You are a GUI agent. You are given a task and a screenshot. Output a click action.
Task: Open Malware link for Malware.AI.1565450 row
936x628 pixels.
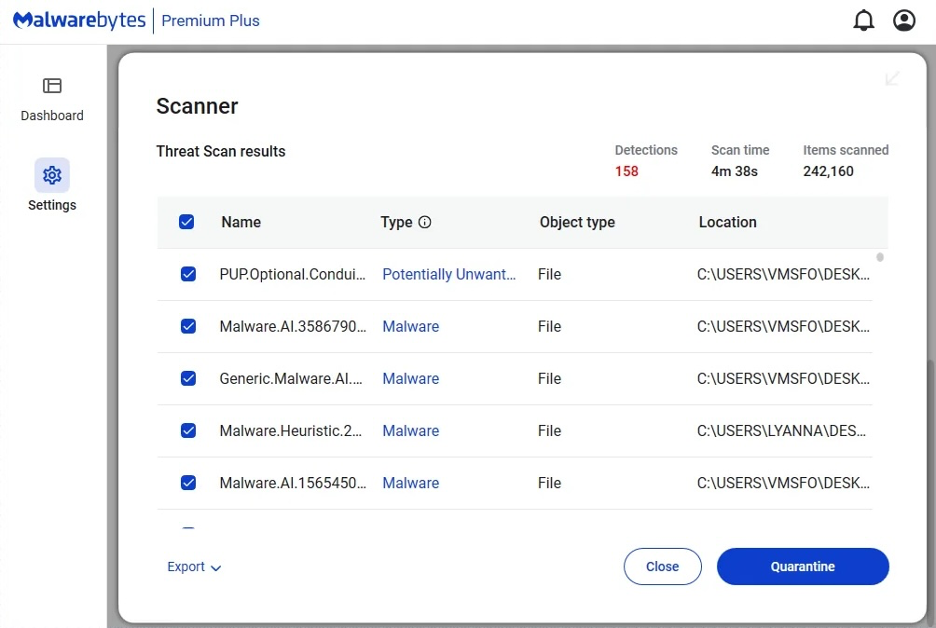(x=411, y=482)
